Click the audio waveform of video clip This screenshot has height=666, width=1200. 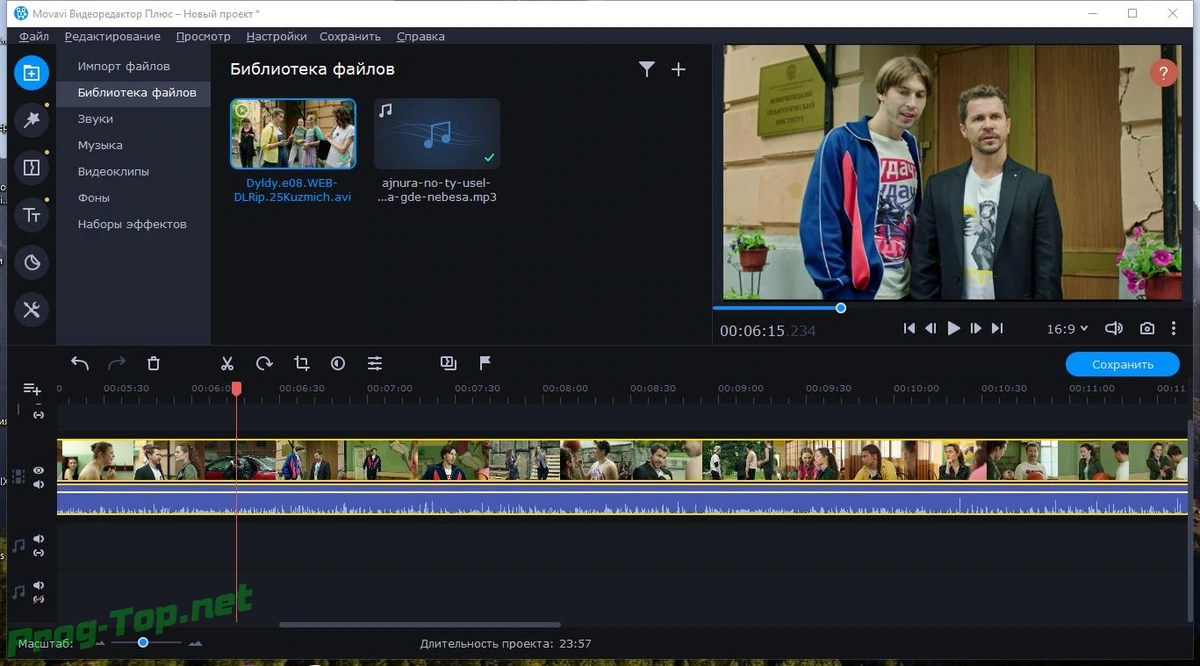622,502
